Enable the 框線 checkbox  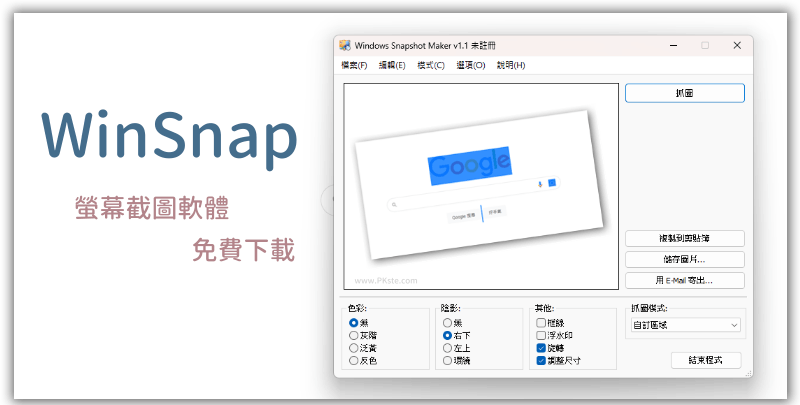coord(551,323)
